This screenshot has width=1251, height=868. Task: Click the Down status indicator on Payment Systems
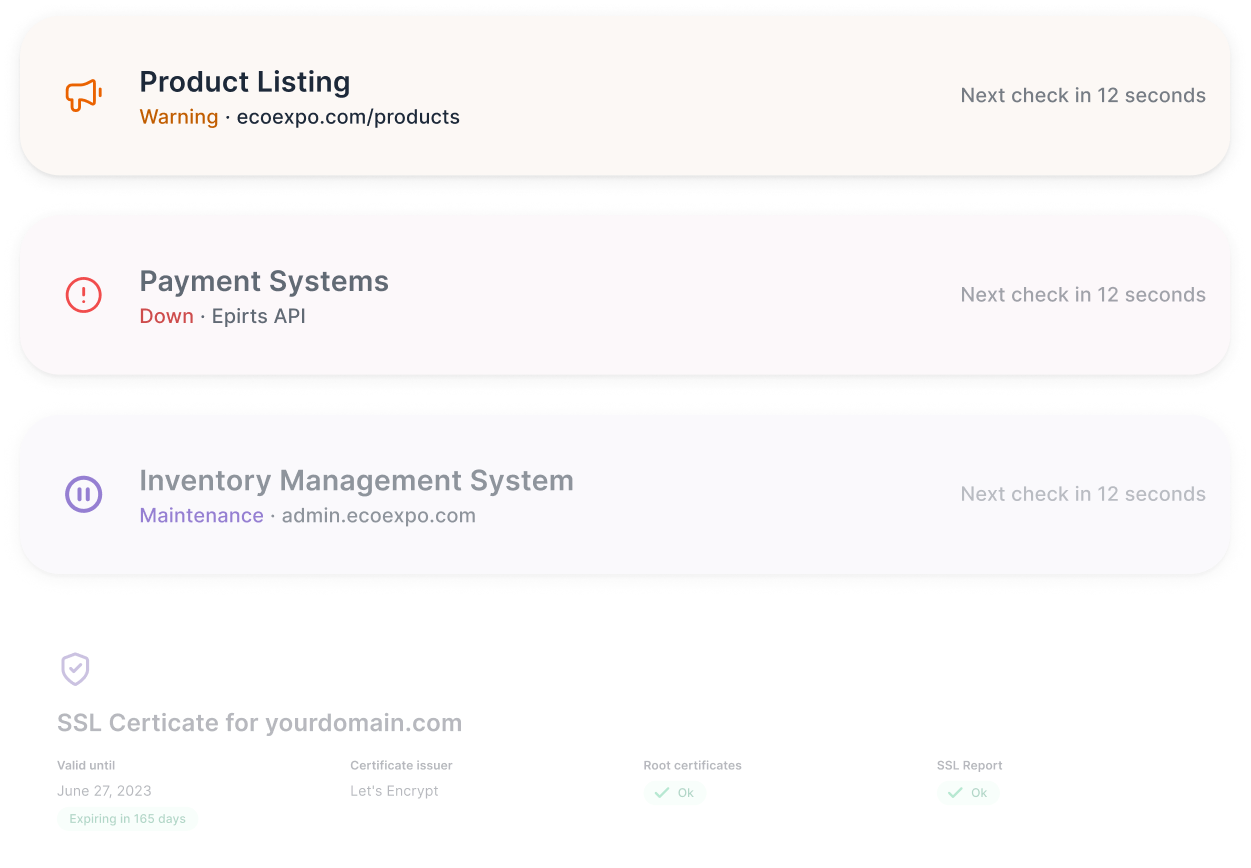click(166, 316)
